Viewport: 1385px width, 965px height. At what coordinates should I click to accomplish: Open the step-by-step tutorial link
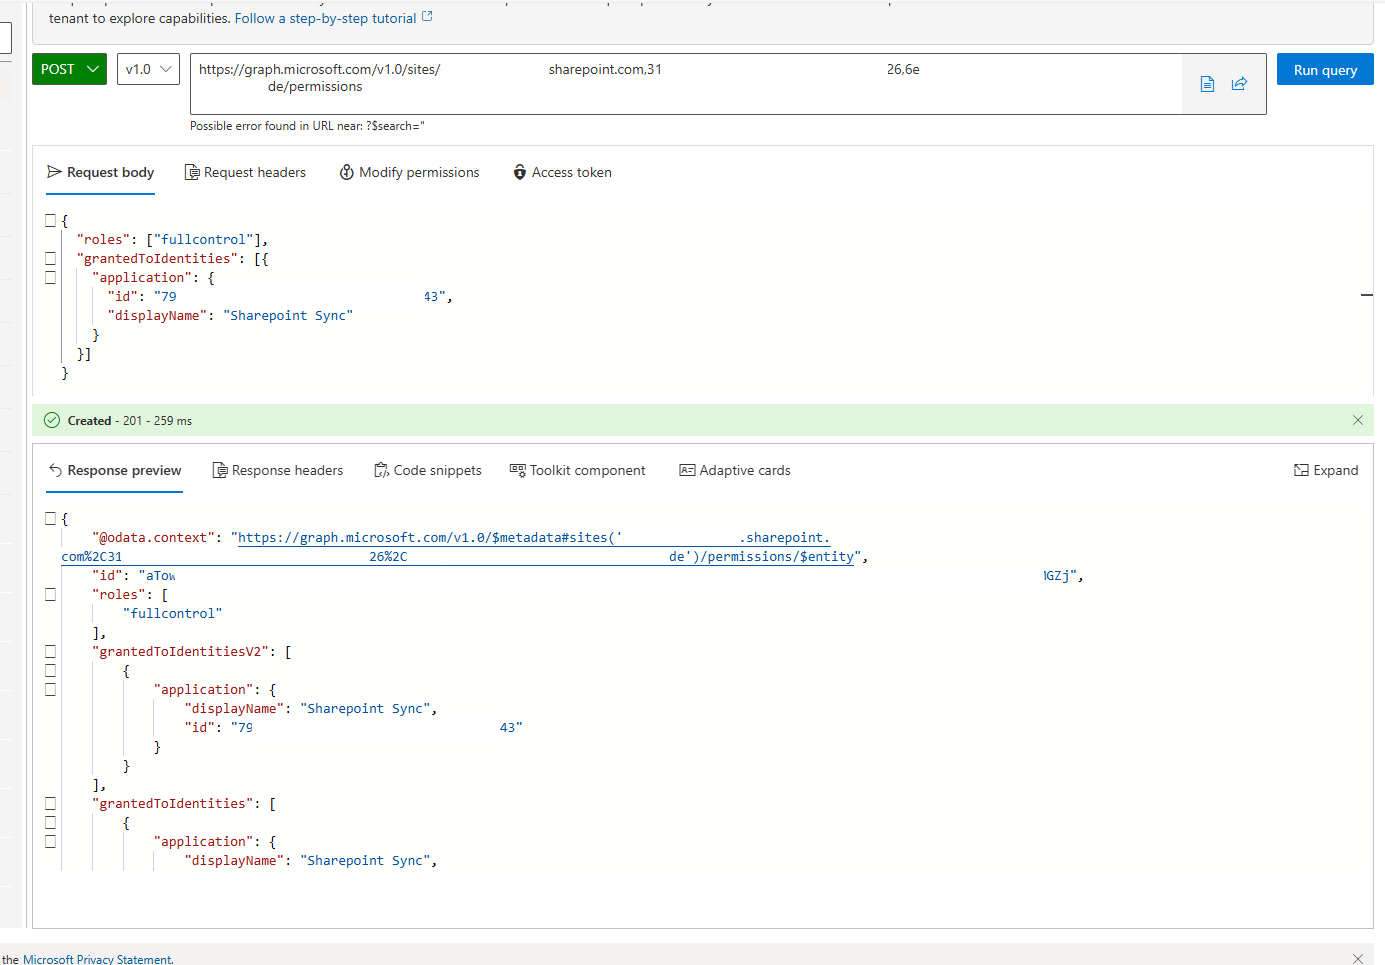tap(333, 18)
